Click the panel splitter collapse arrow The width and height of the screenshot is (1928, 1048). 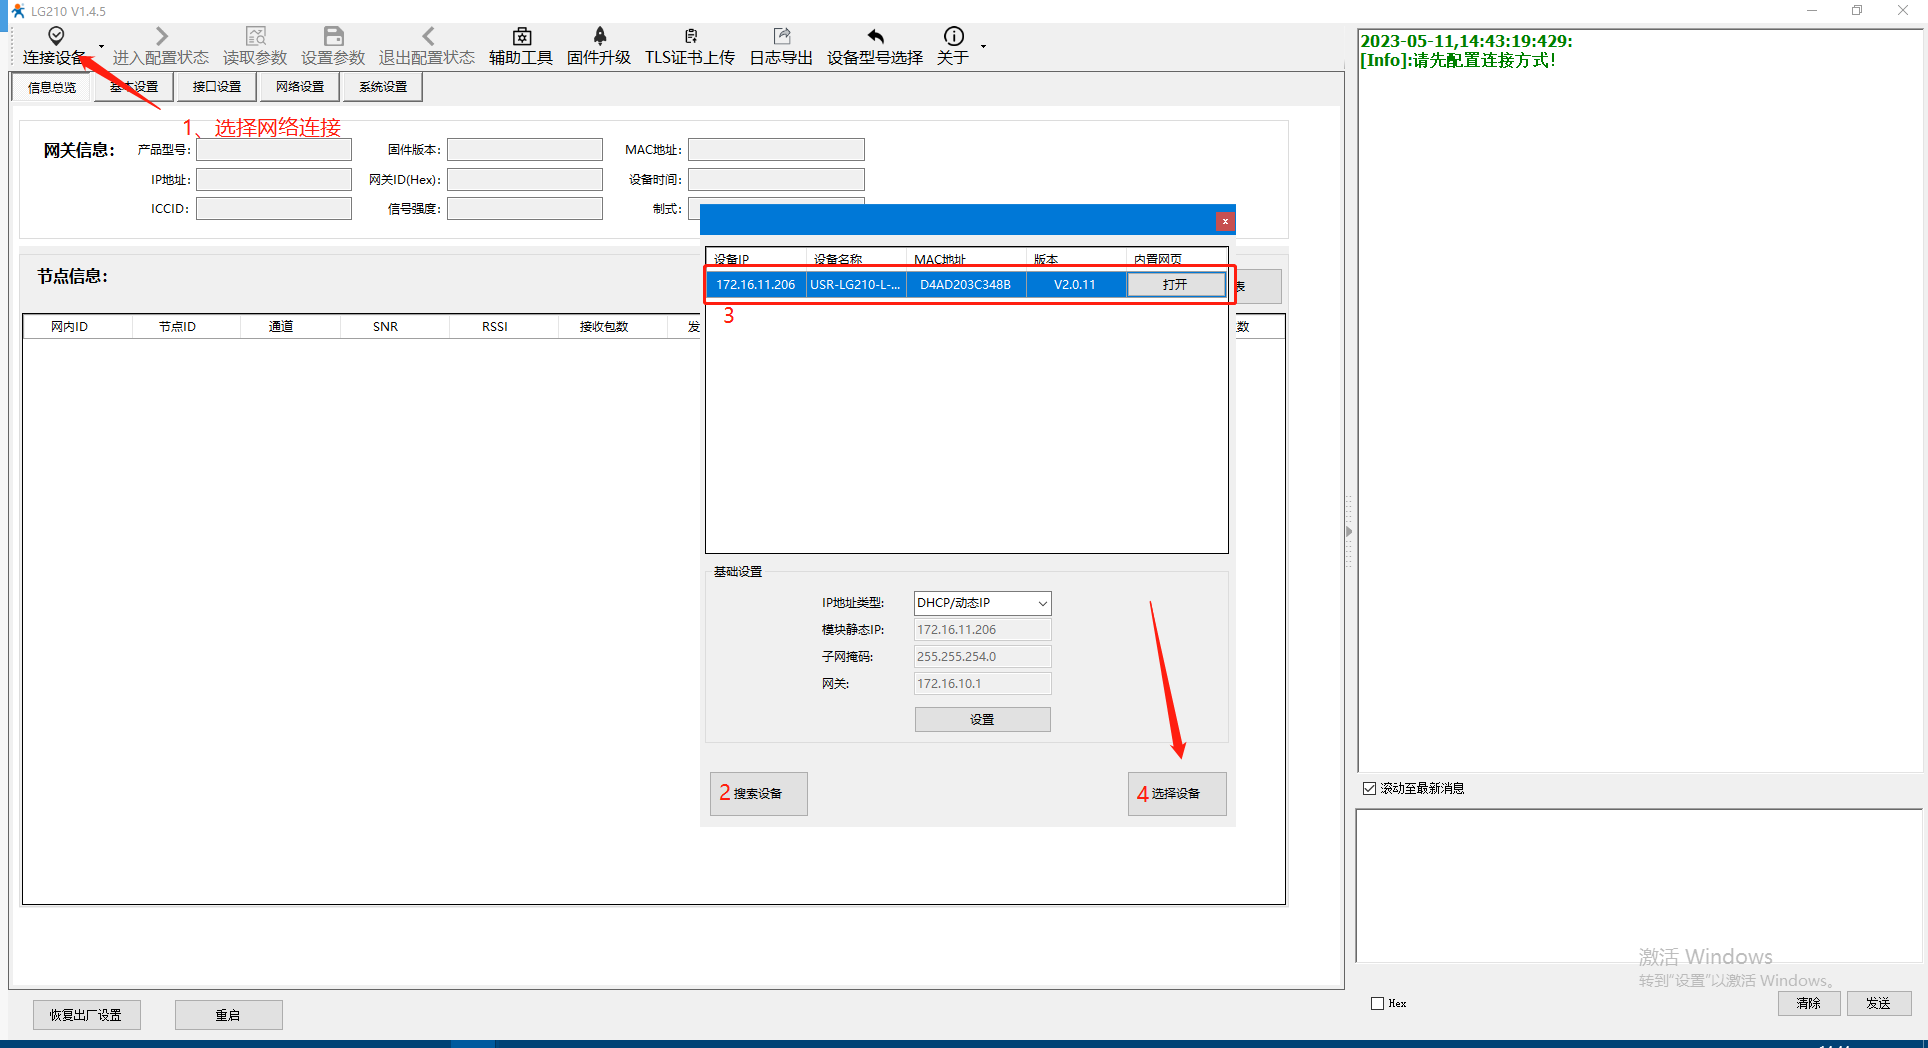pos(1349,532)
